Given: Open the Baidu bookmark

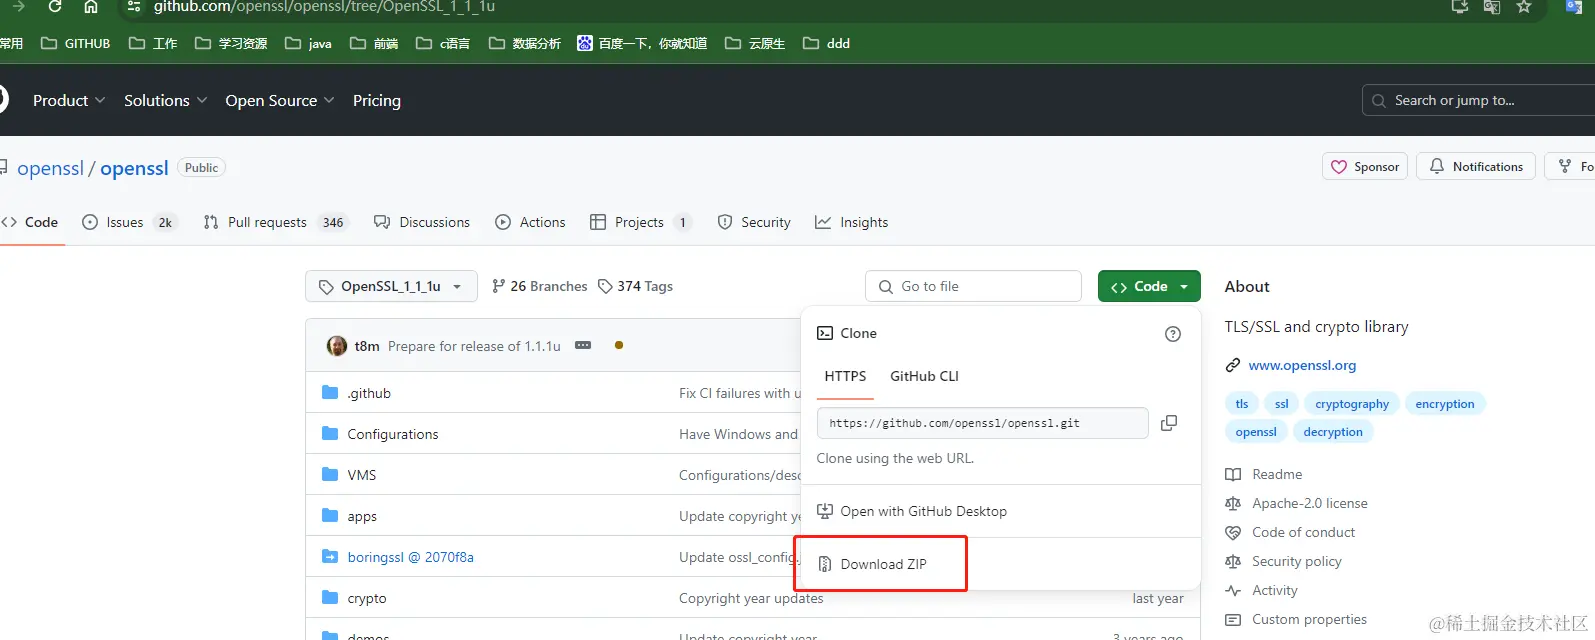Looking at the screenshot, I should tap(642, 43).
